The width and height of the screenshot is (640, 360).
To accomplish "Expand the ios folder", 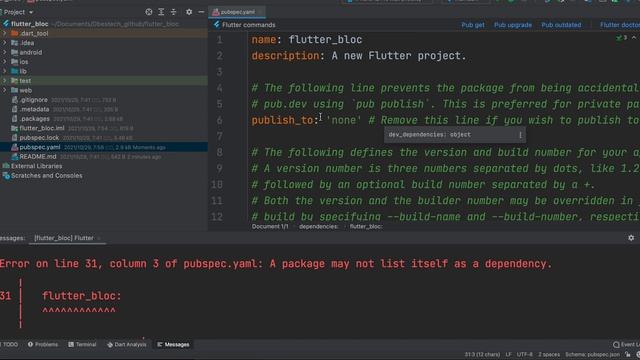I will [5, 62].
